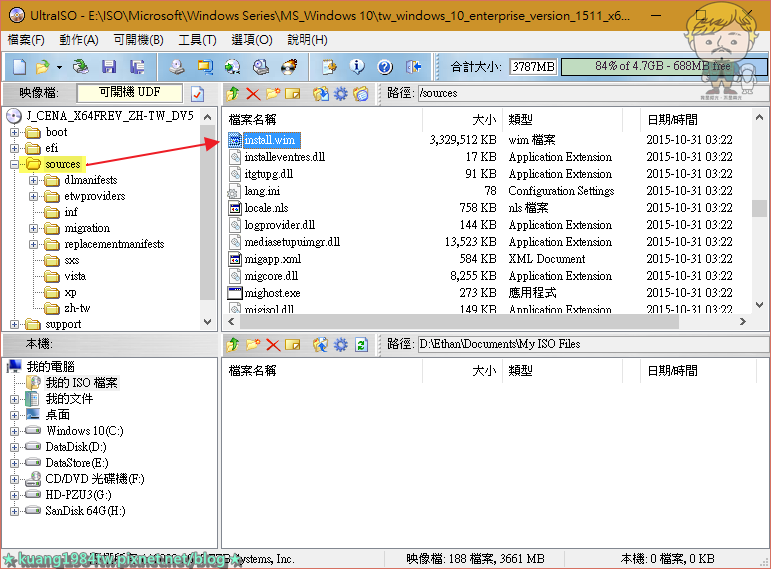This screenshot has height=569, width=771.
Task: Click the Mount to Virtual Drive icon
Action: point(261,67)
